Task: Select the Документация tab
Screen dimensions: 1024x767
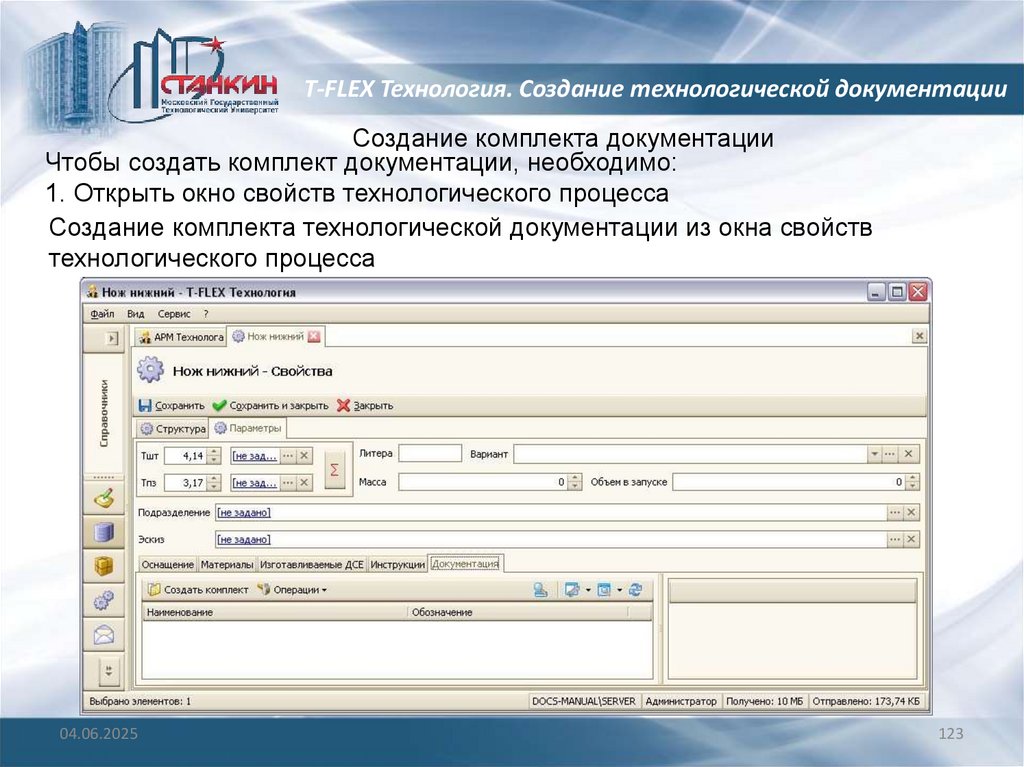Action: pyautogui.click(x=465, y=563)
